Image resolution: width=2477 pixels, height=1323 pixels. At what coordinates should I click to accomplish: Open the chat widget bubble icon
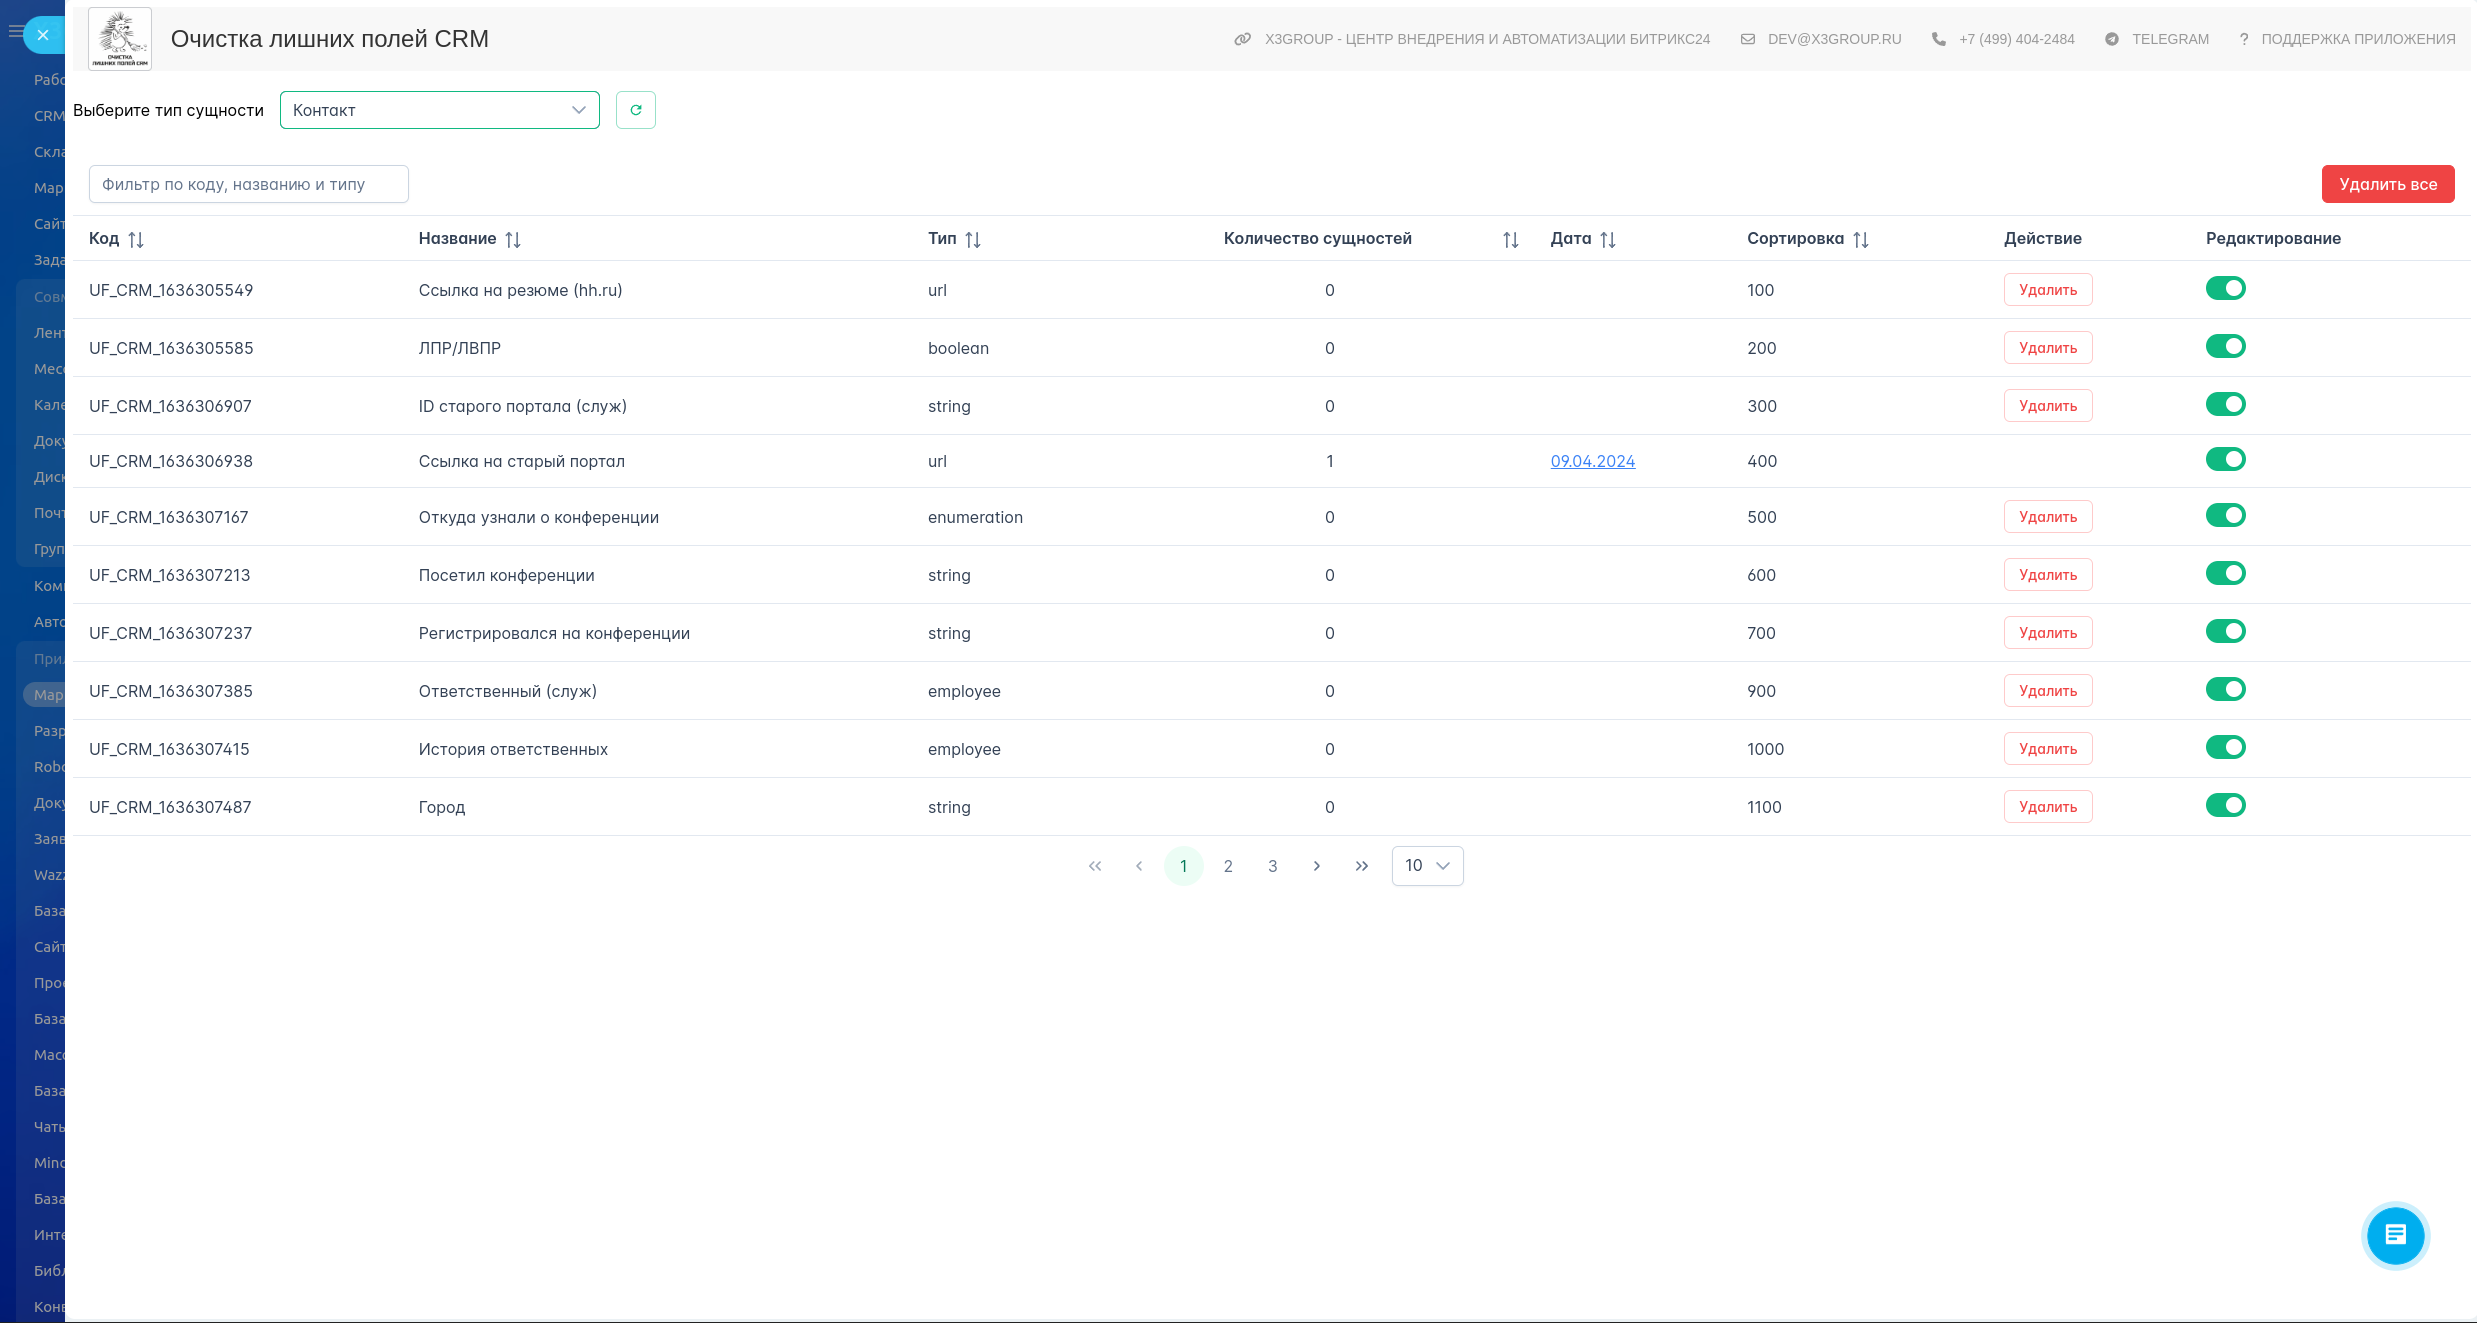tap(2395, 1235)
